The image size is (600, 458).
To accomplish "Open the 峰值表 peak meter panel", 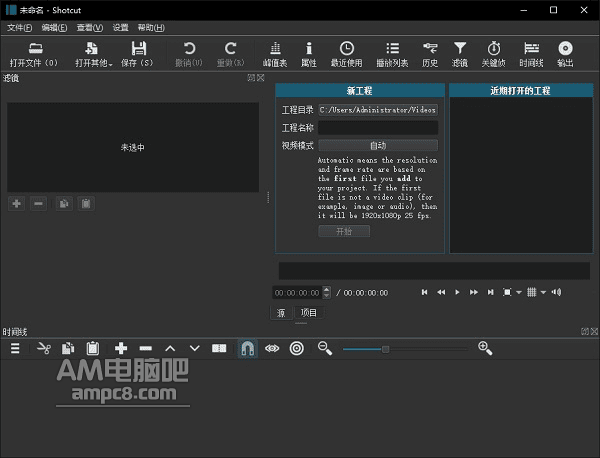I will 275,54.
